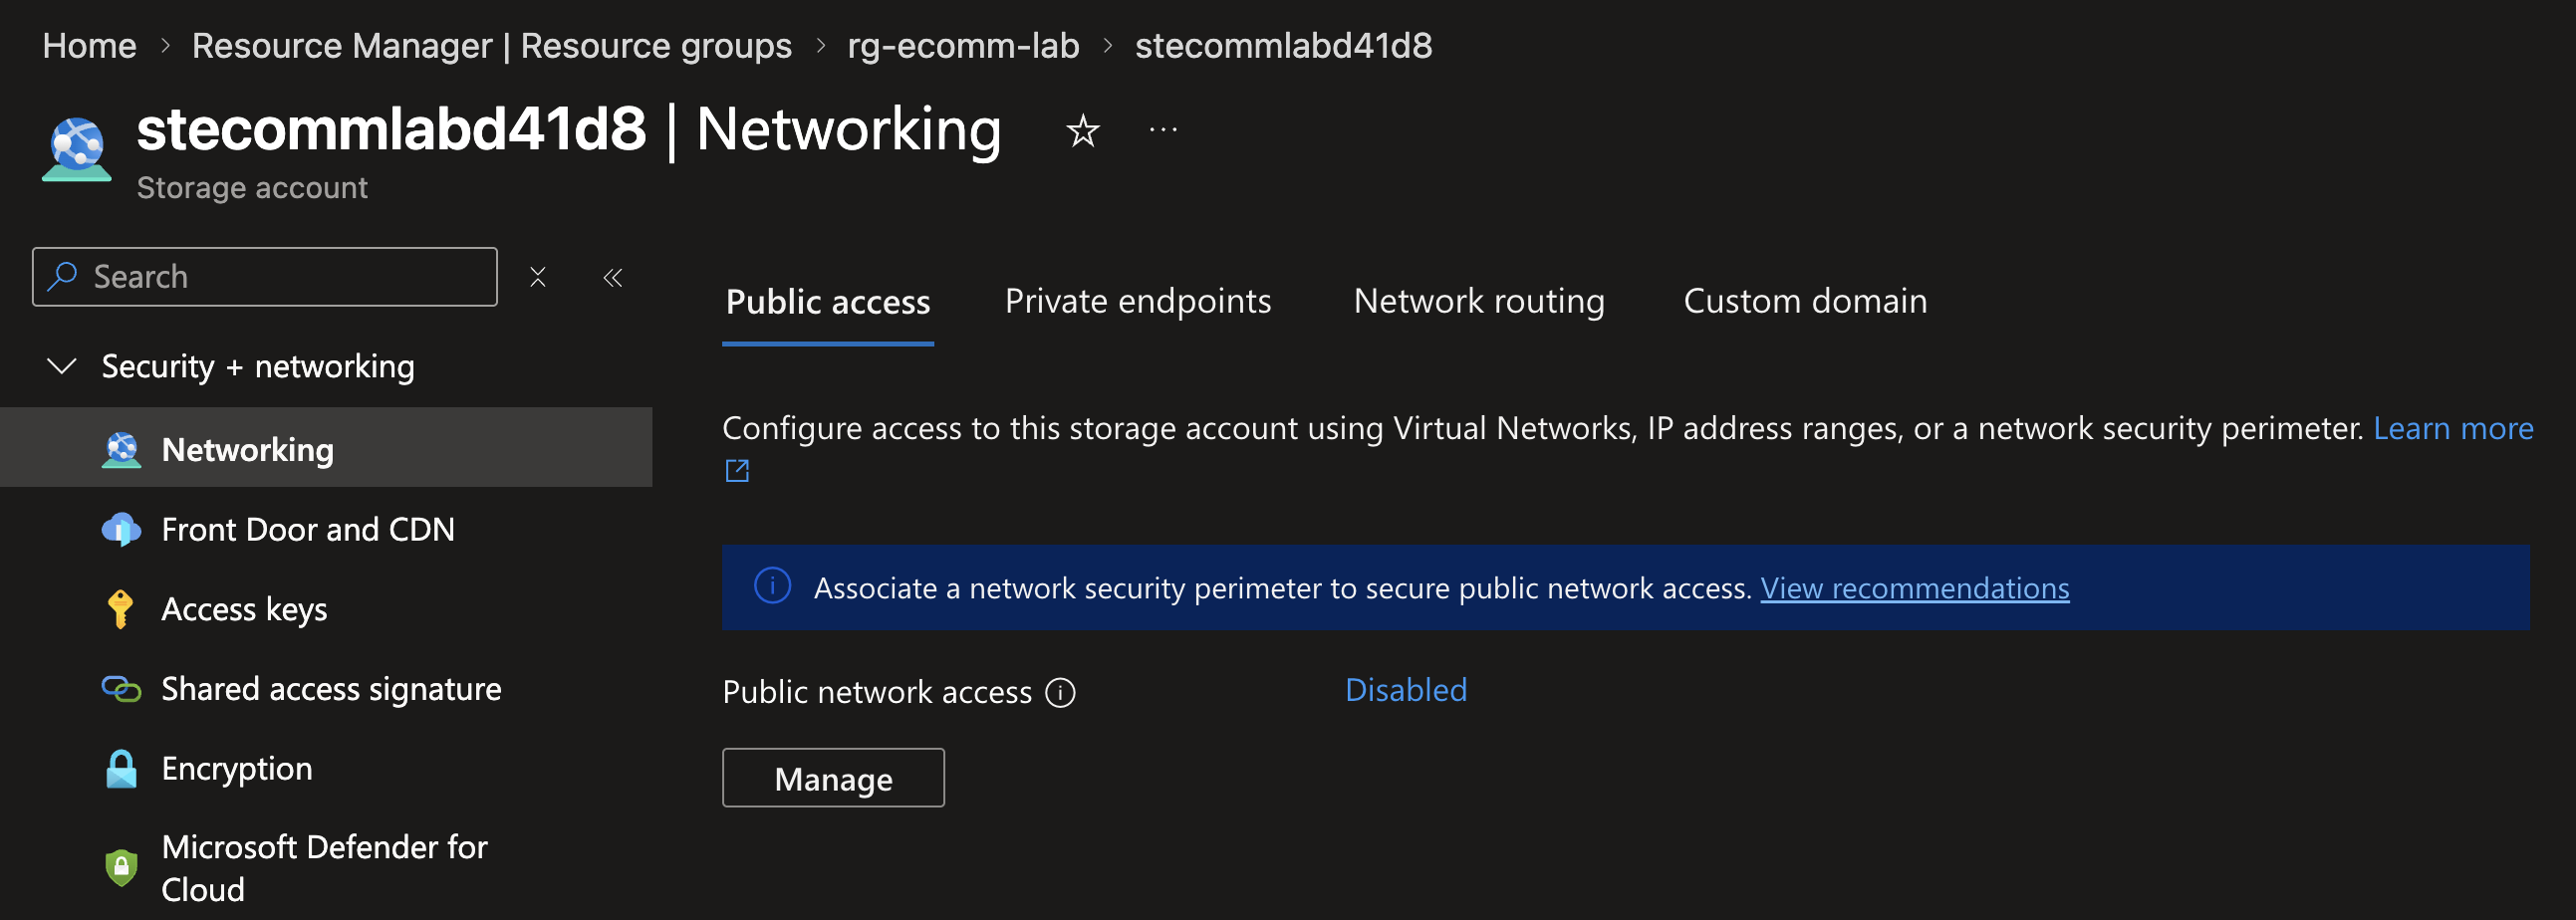Open Shared access signature in the sidebar

pos(331,689)
